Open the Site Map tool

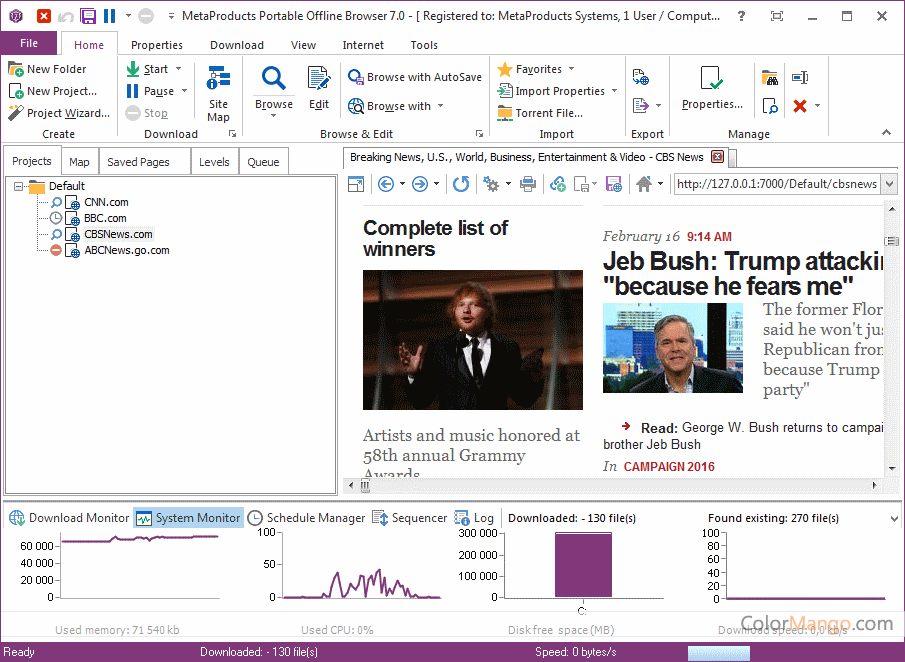point(218,93)
